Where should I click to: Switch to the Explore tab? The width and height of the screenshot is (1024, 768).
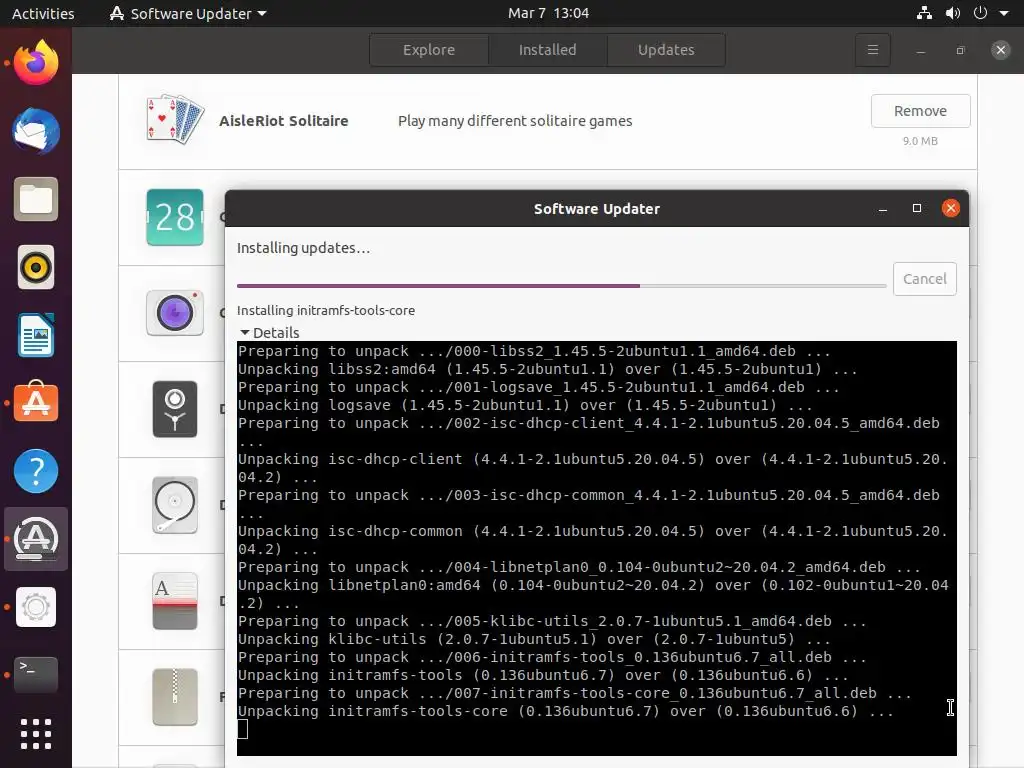pos(429,50)
